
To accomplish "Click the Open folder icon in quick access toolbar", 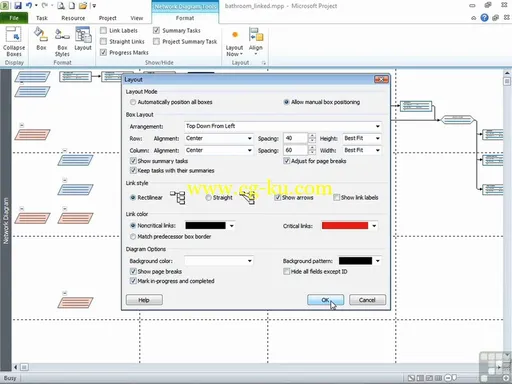I will tap(83, 5).
